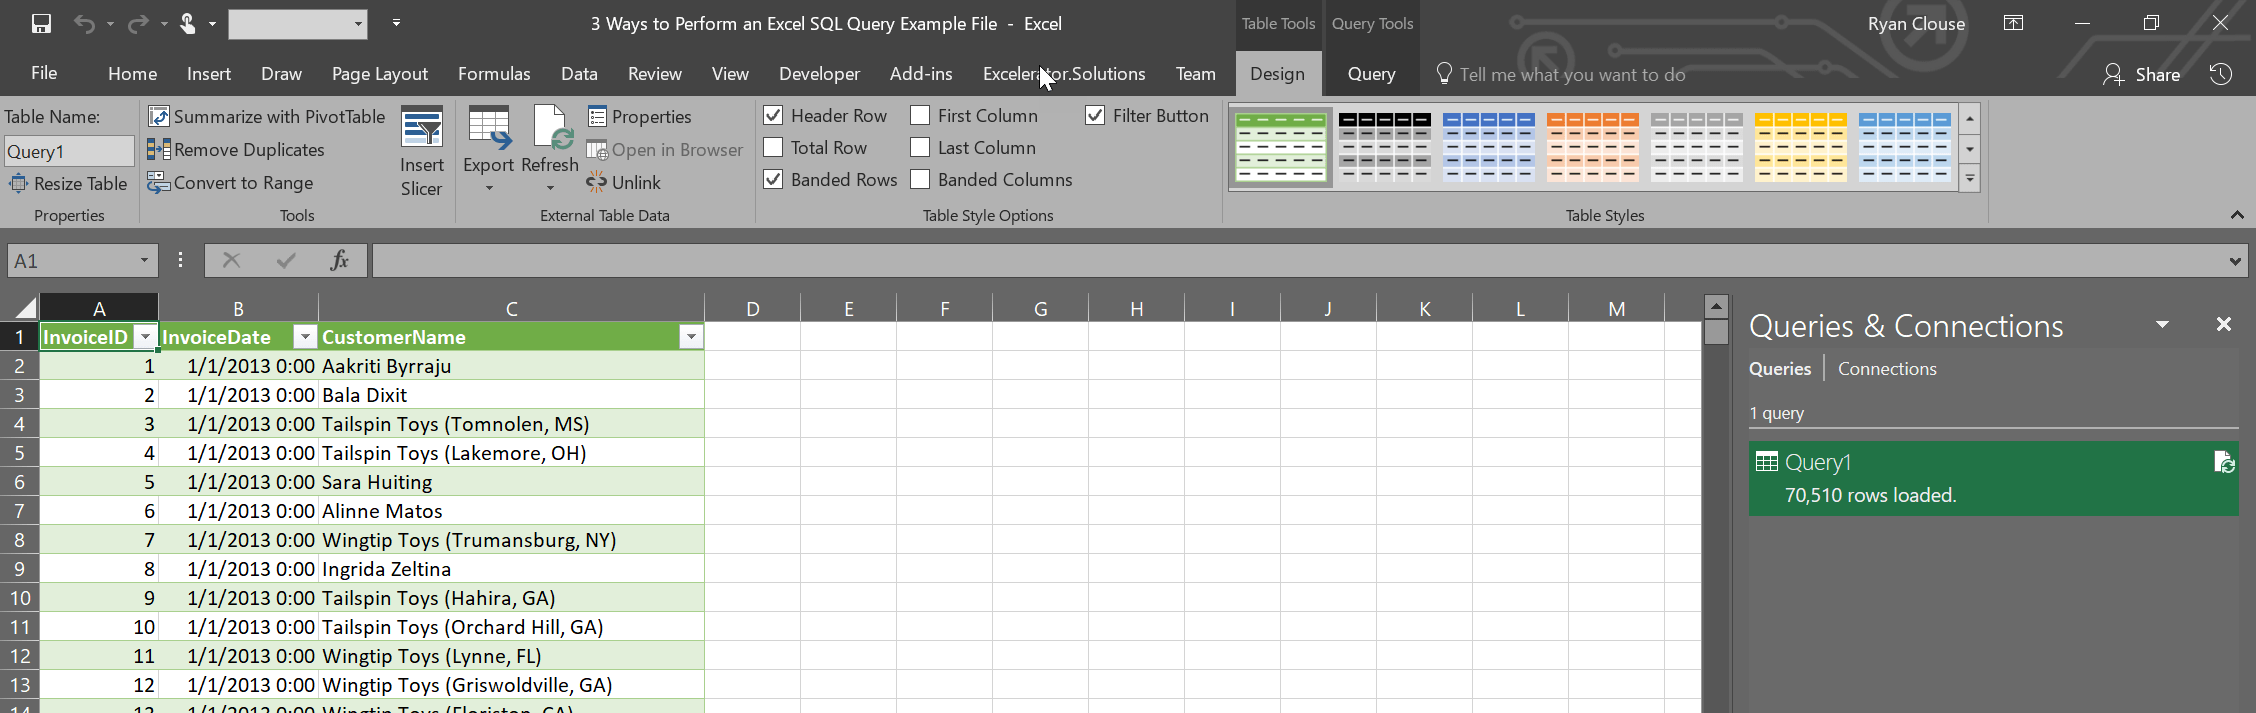Click Tell me lightbulb icon
Viewport: 2256px width, 713px height.
pos(1444,73)
